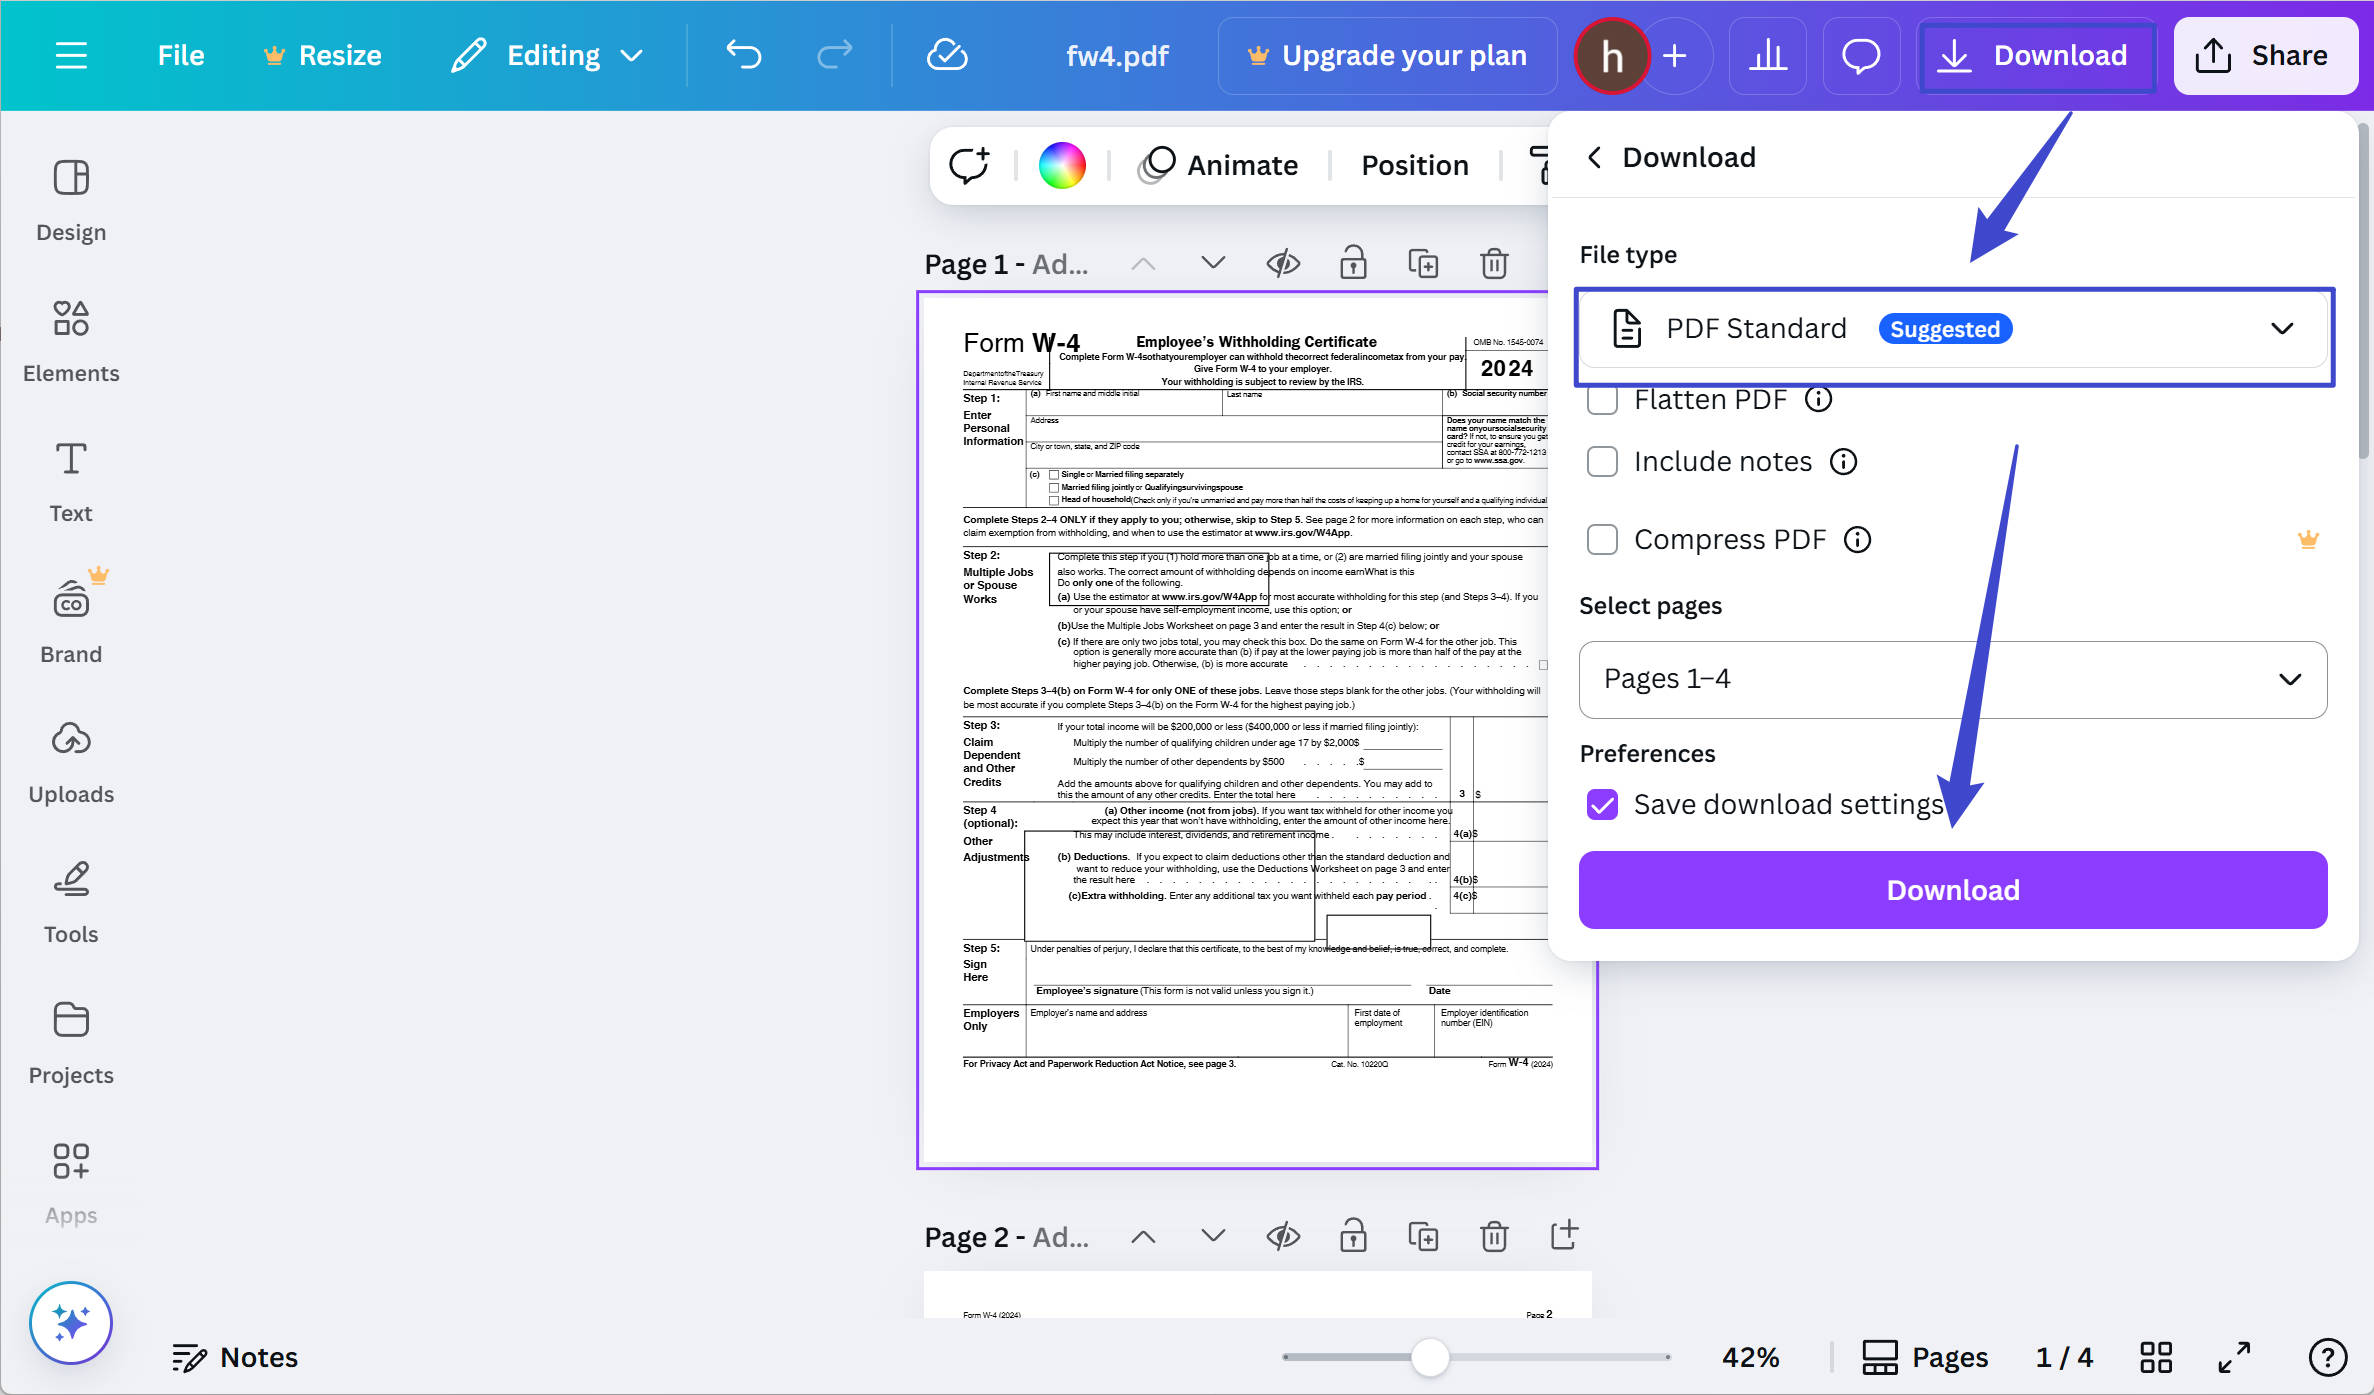Move Page 1 down with arrow
Viewport: 2374px width, 1395px height.
tap(1213, 264)
